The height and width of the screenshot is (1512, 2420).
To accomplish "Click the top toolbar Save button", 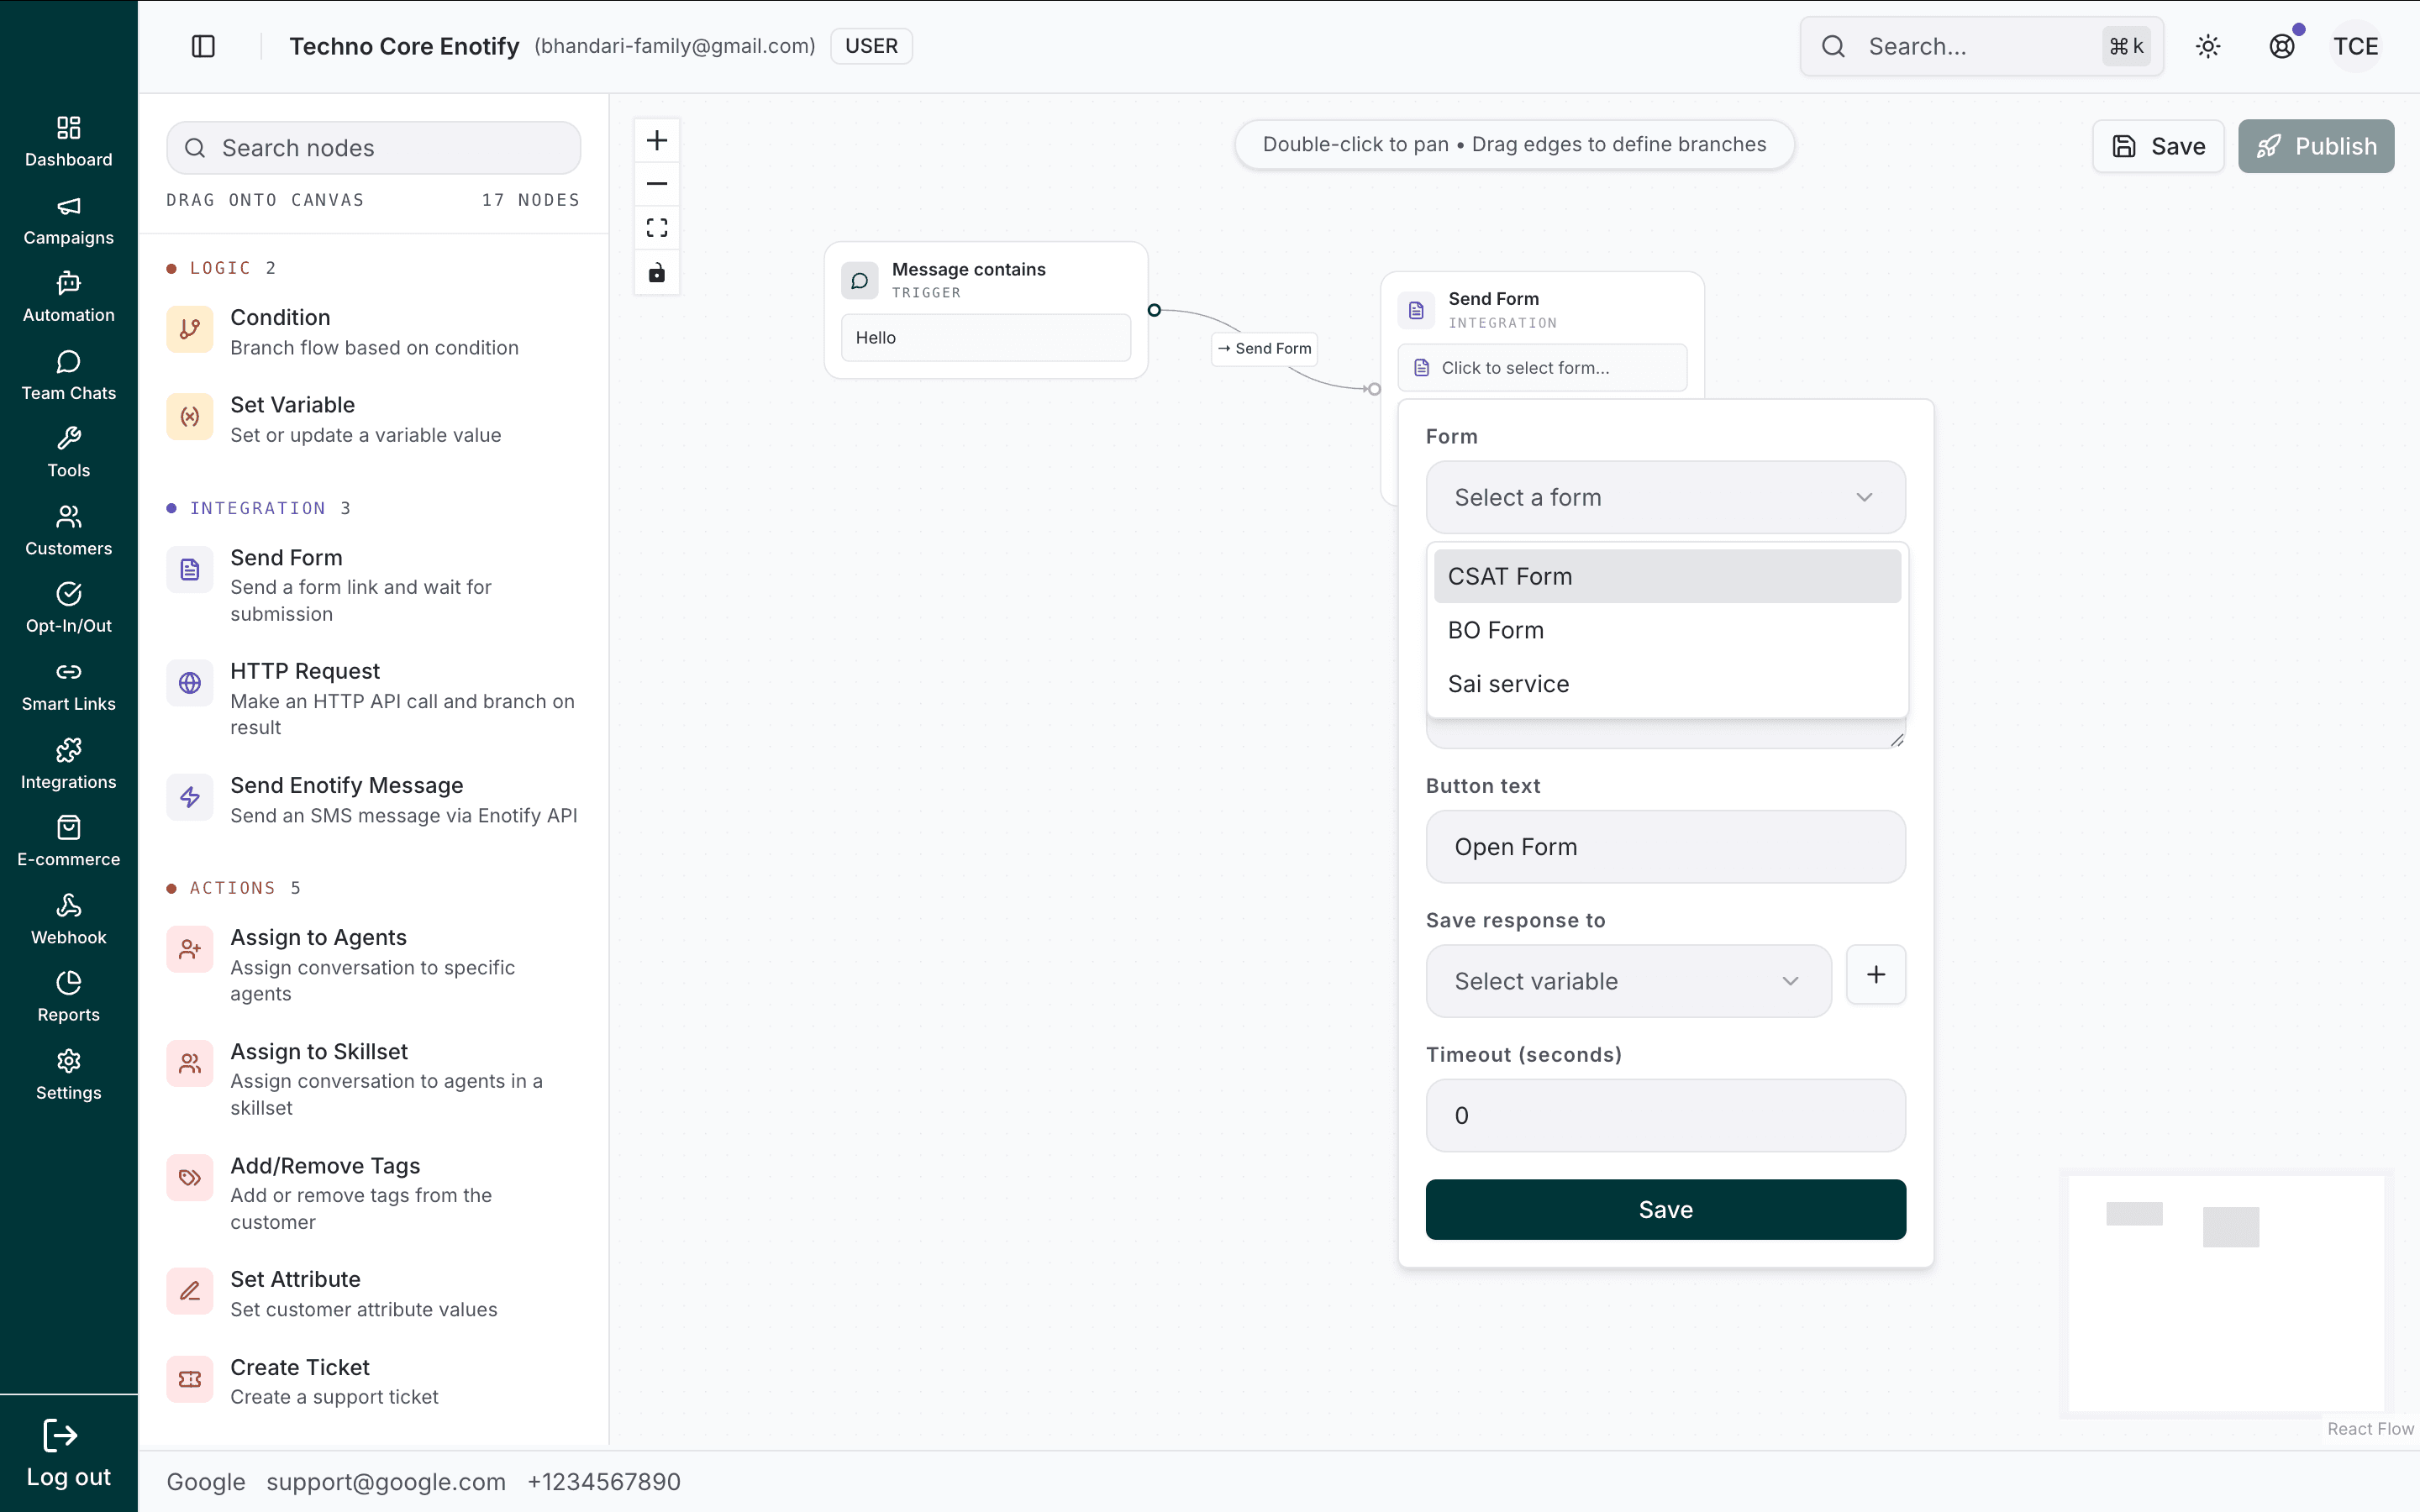I will (x=2158, y=146).
